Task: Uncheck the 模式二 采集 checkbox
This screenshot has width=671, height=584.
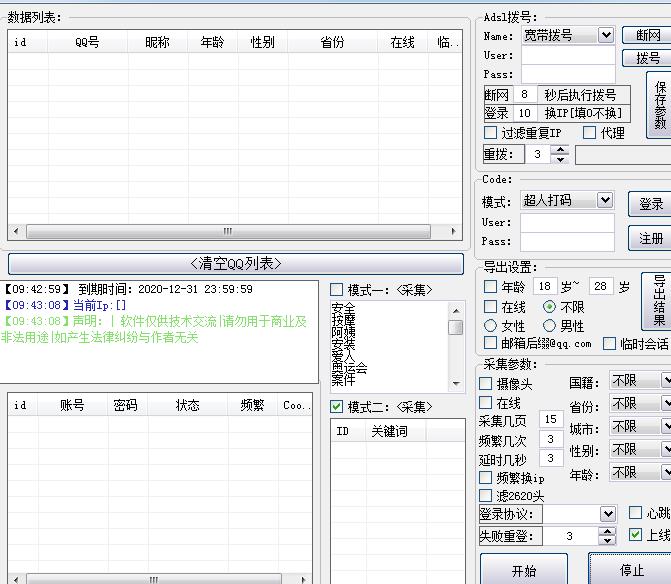Action: point(337,407)
